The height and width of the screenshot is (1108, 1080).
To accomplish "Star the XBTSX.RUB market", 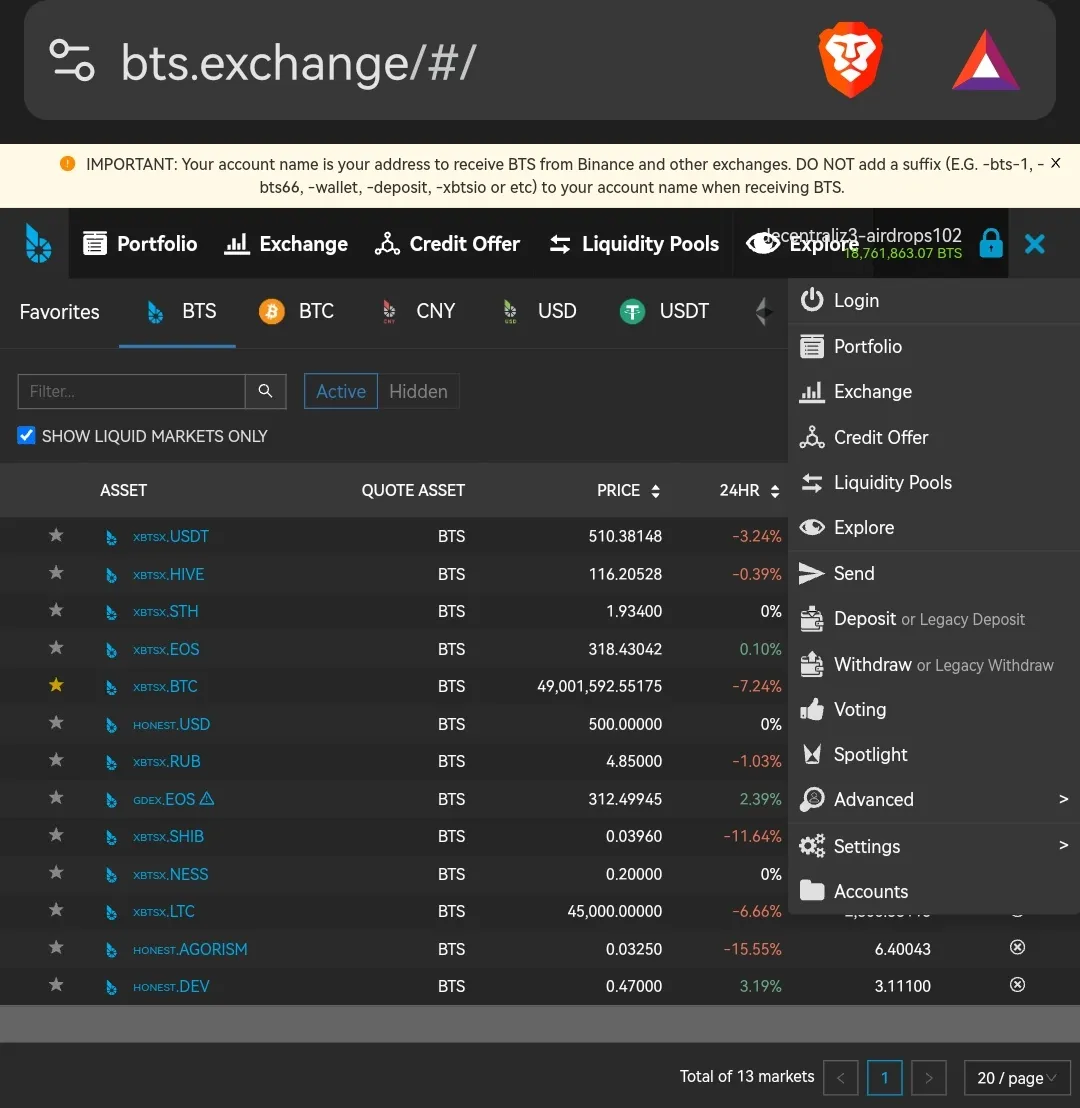I will (x=56, y=760).
